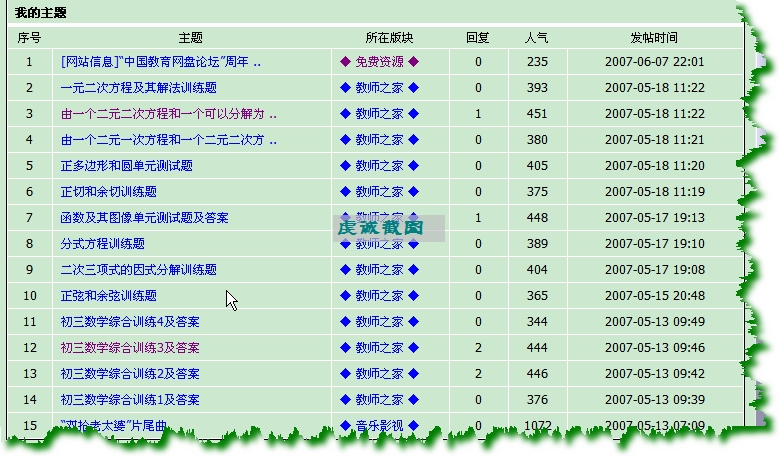779x456 pixels.
Task: Open the 初三数学综合训练3及答案 topic
Action: click(x=130, y=348)
